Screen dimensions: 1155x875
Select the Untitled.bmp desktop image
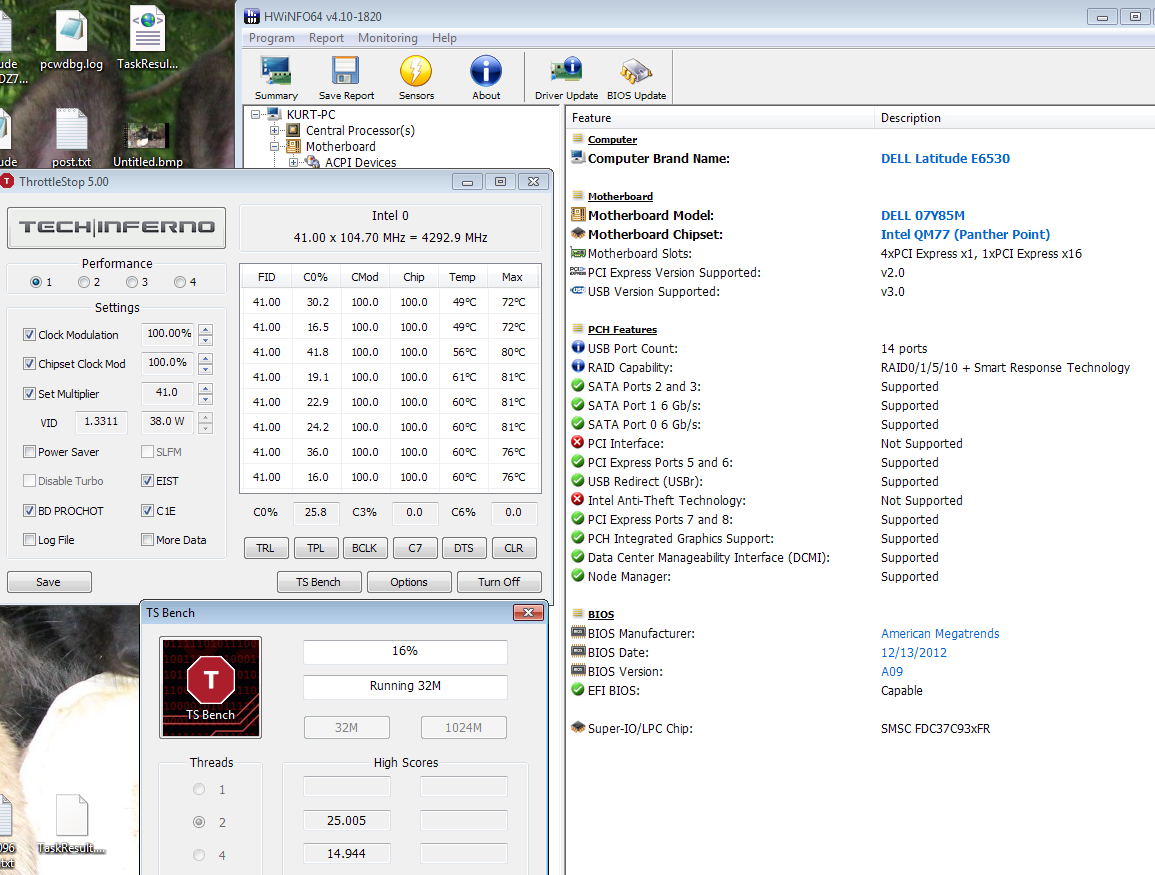(147, 143)
